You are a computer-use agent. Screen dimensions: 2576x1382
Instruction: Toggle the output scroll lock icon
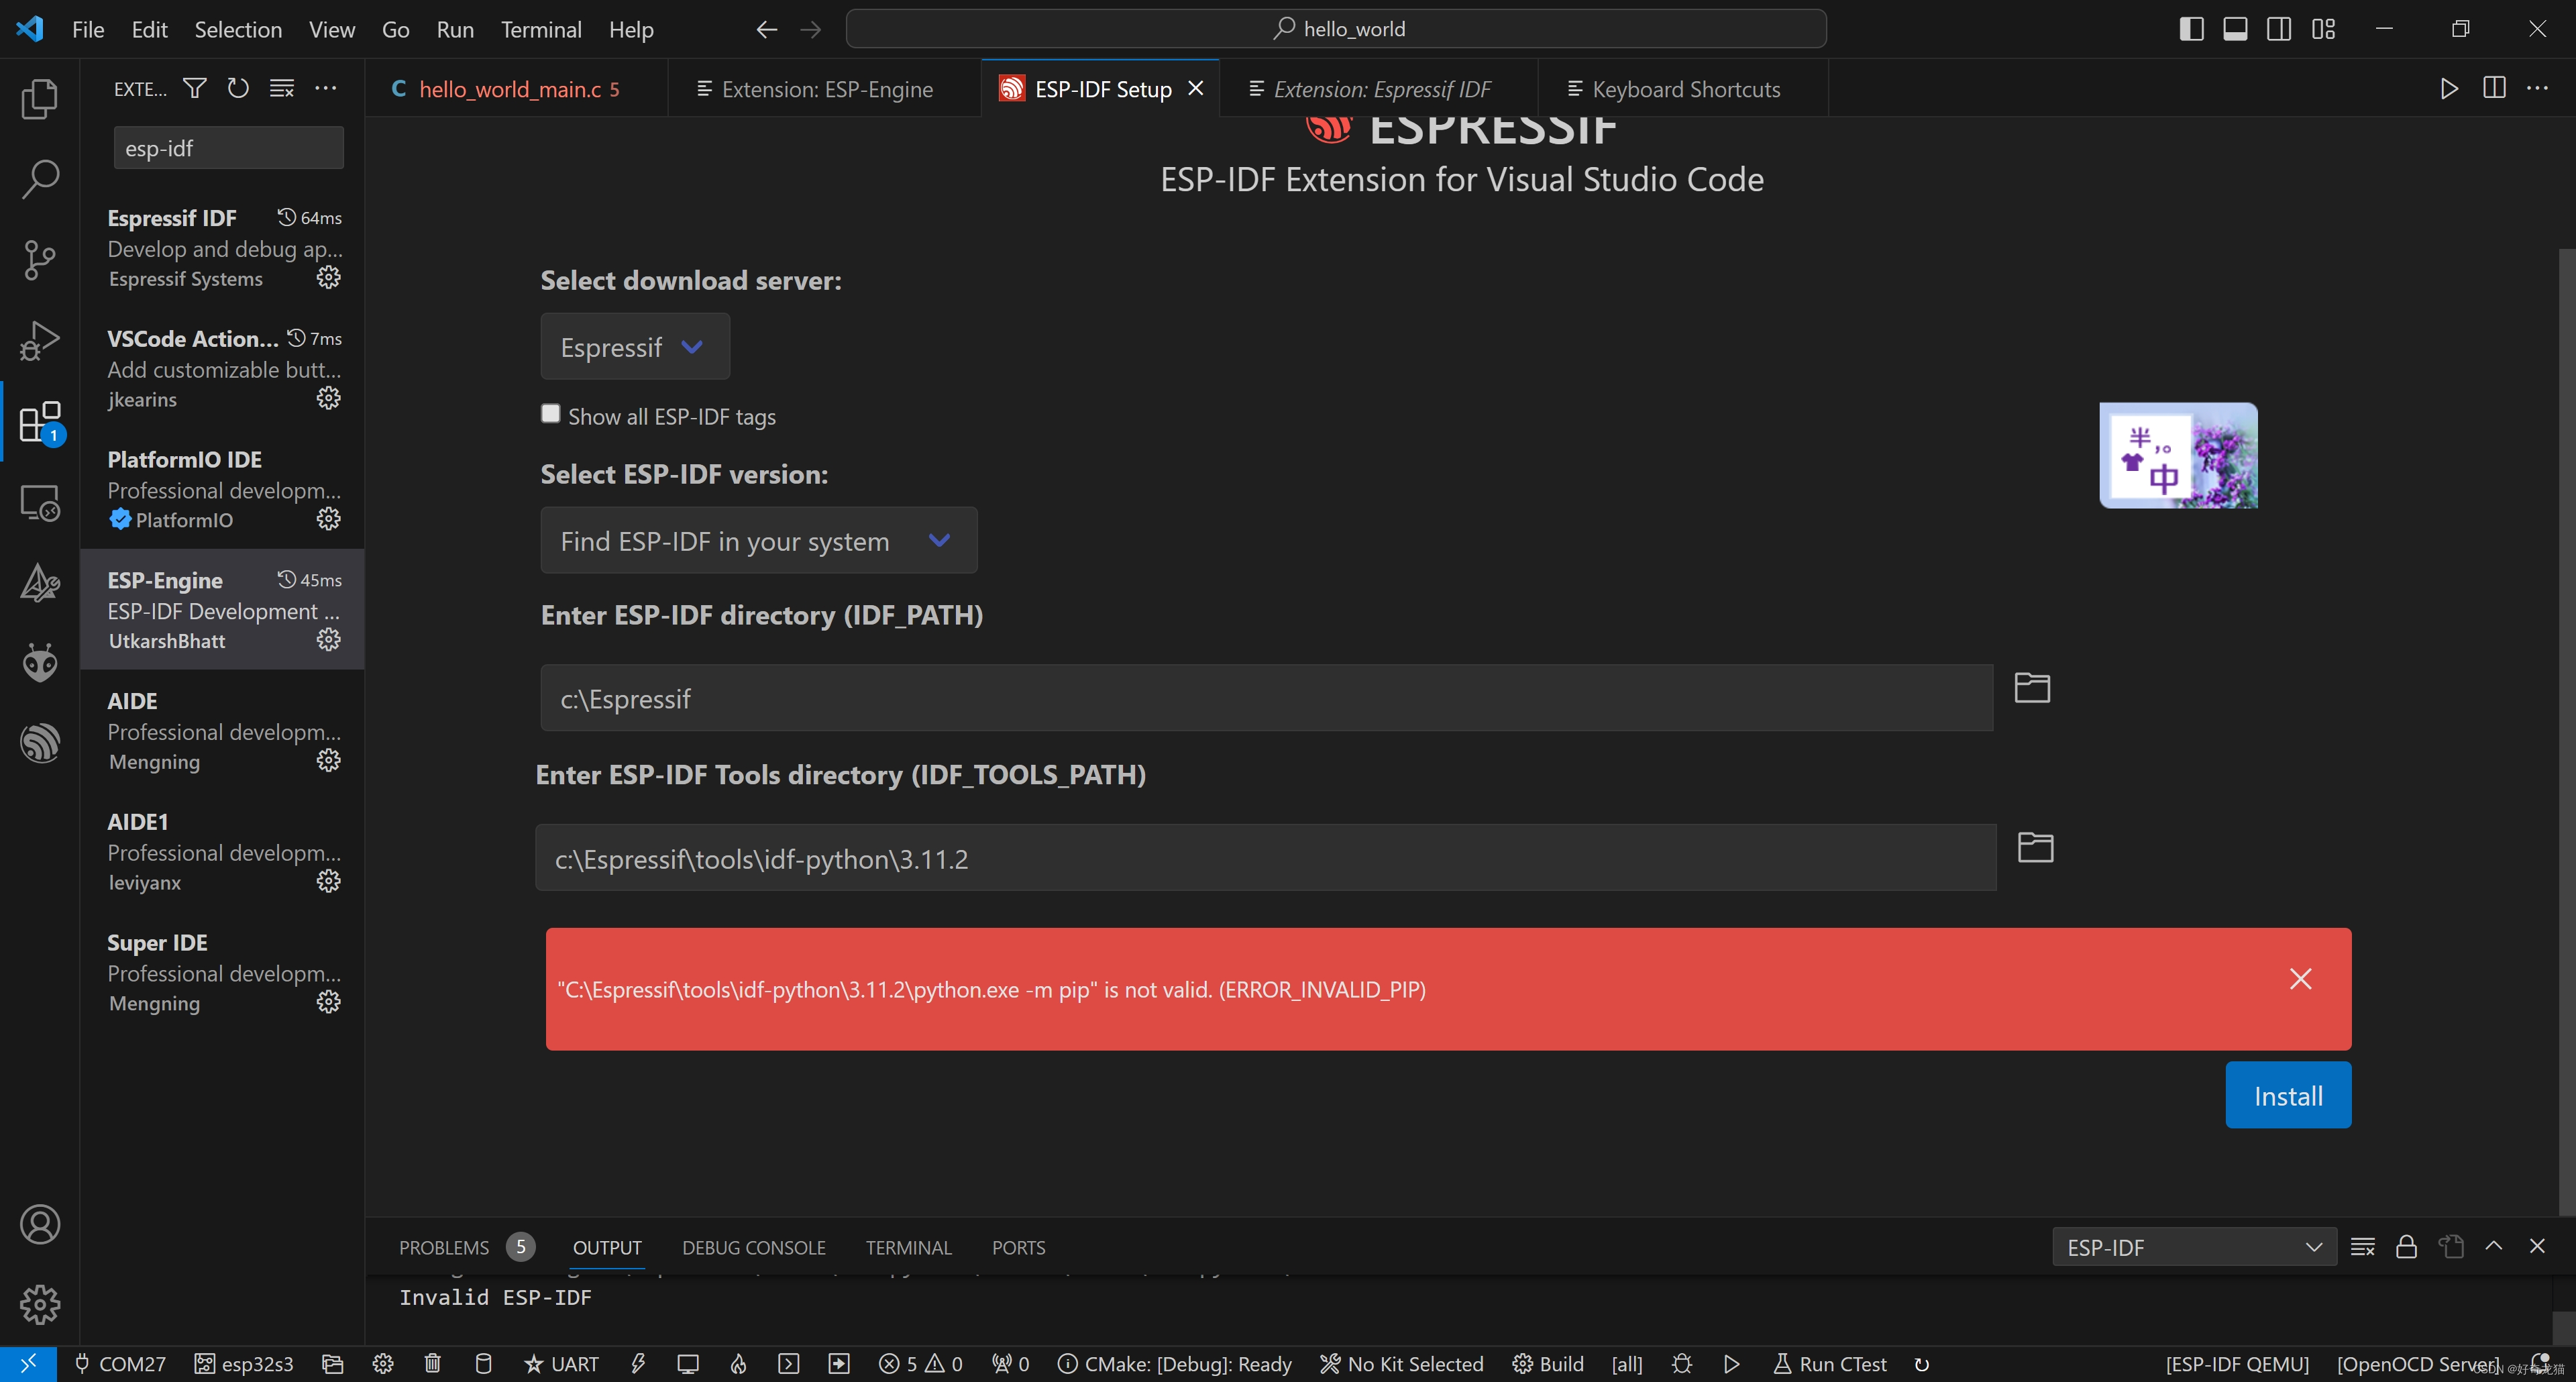point(2406,1247)
